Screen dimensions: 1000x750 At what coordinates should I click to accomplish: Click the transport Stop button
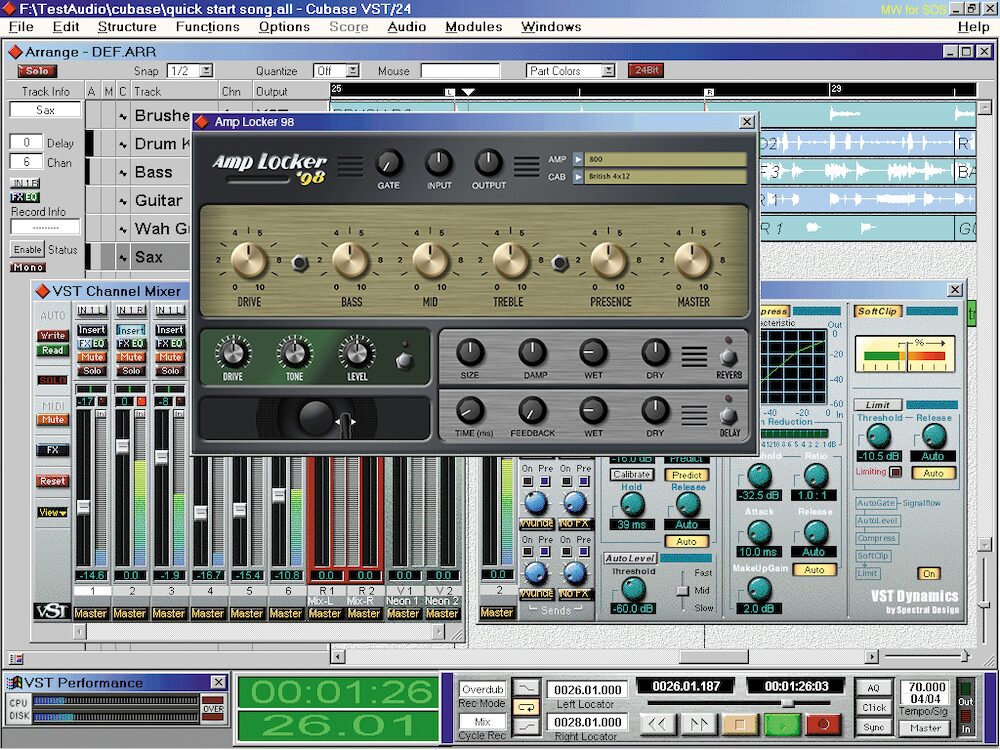click(x=742, y=723)
